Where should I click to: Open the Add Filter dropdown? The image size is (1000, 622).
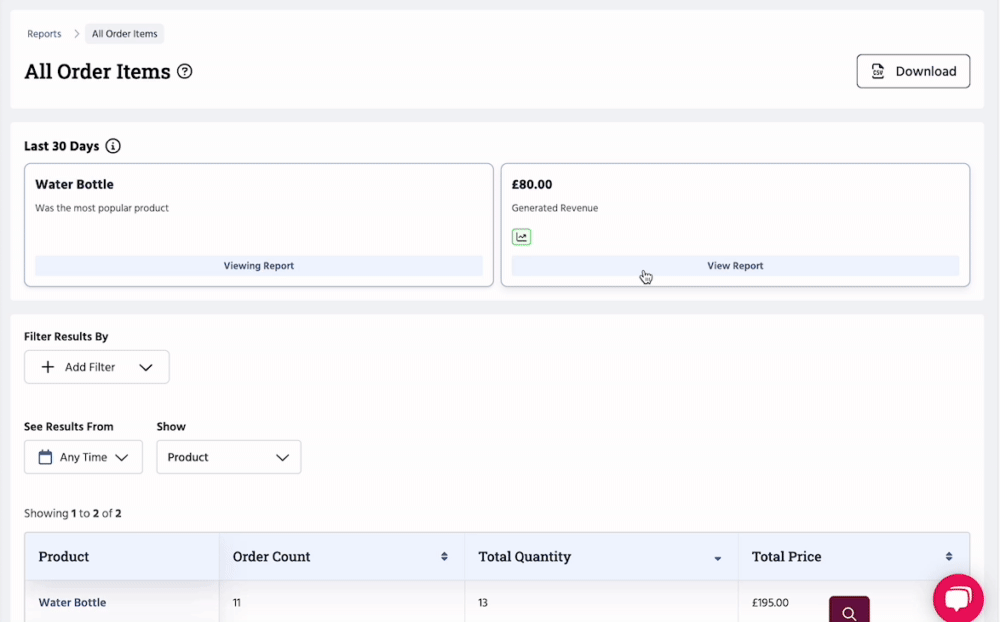pos(97,367)
